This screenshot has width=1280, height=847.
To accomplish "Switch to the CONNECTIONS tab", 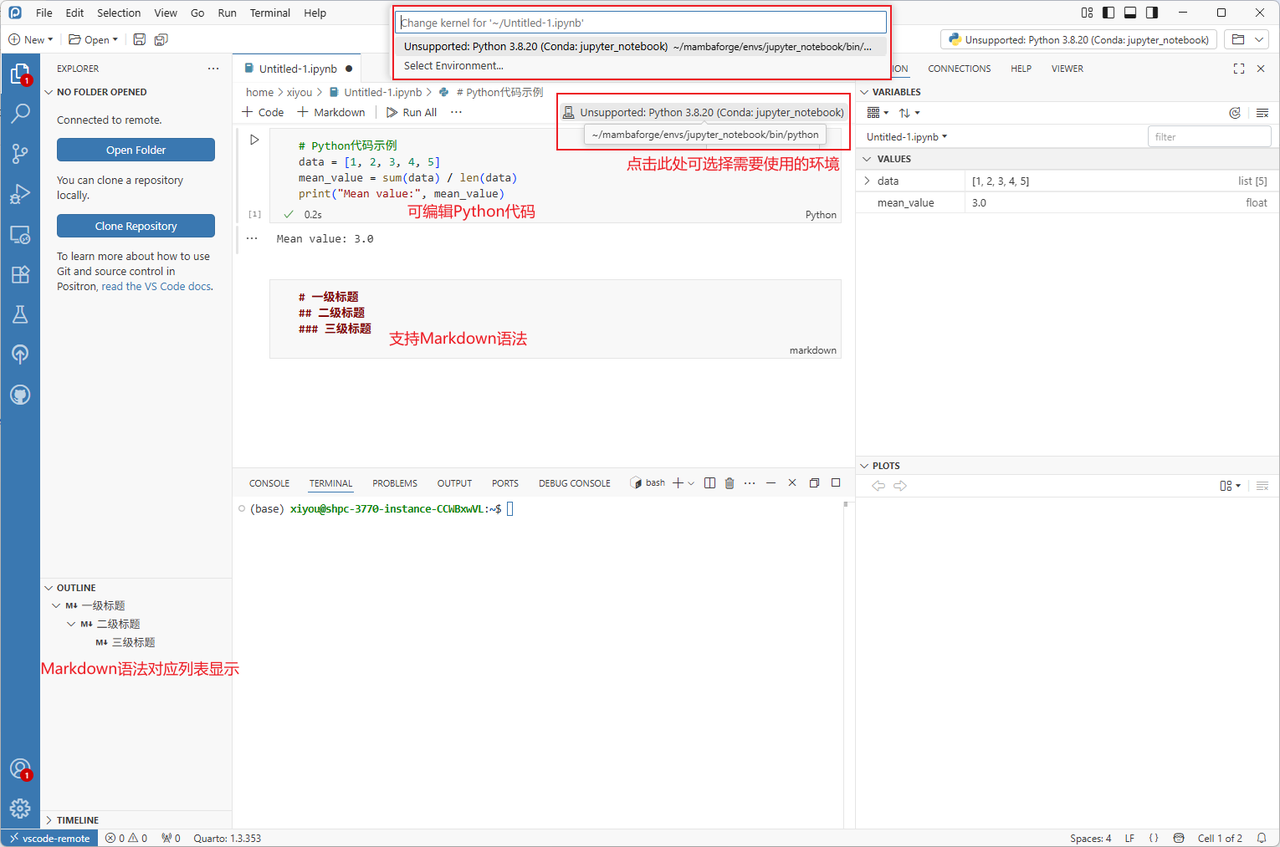I will click(959, 69).
